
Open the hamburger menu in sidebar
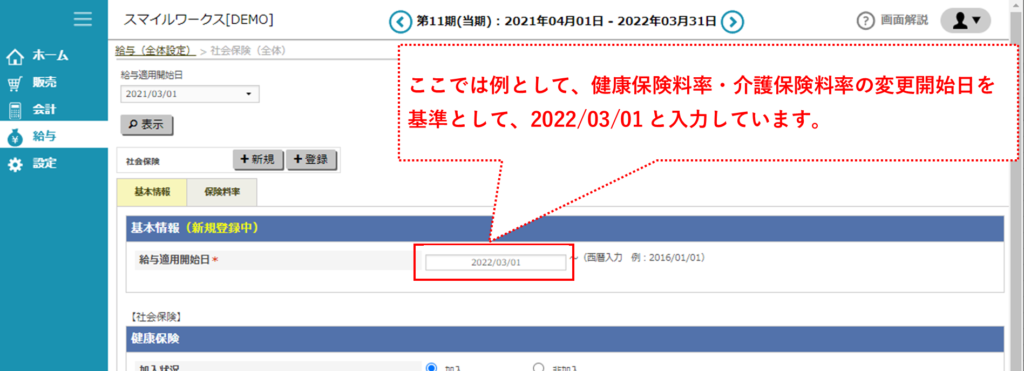(83, 19)
